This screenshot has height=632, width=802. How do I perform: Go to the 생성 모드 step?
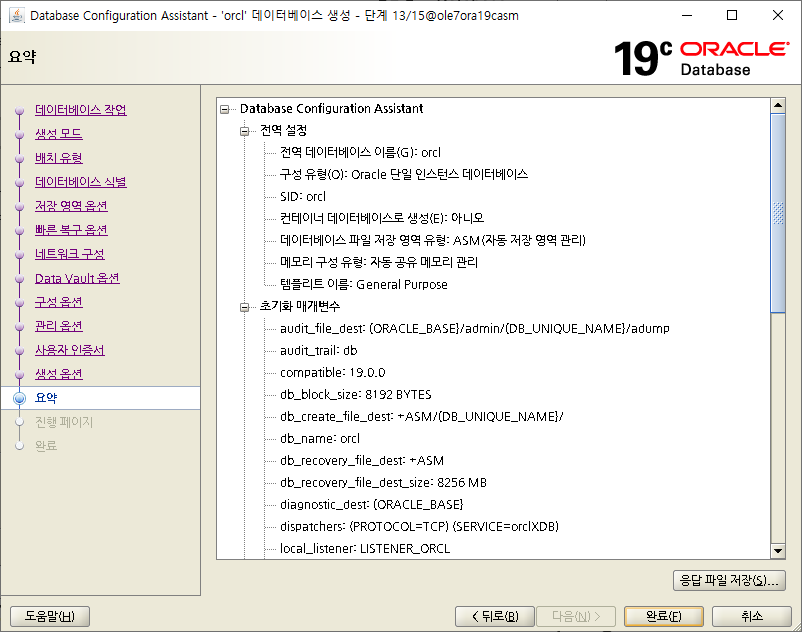59,134
